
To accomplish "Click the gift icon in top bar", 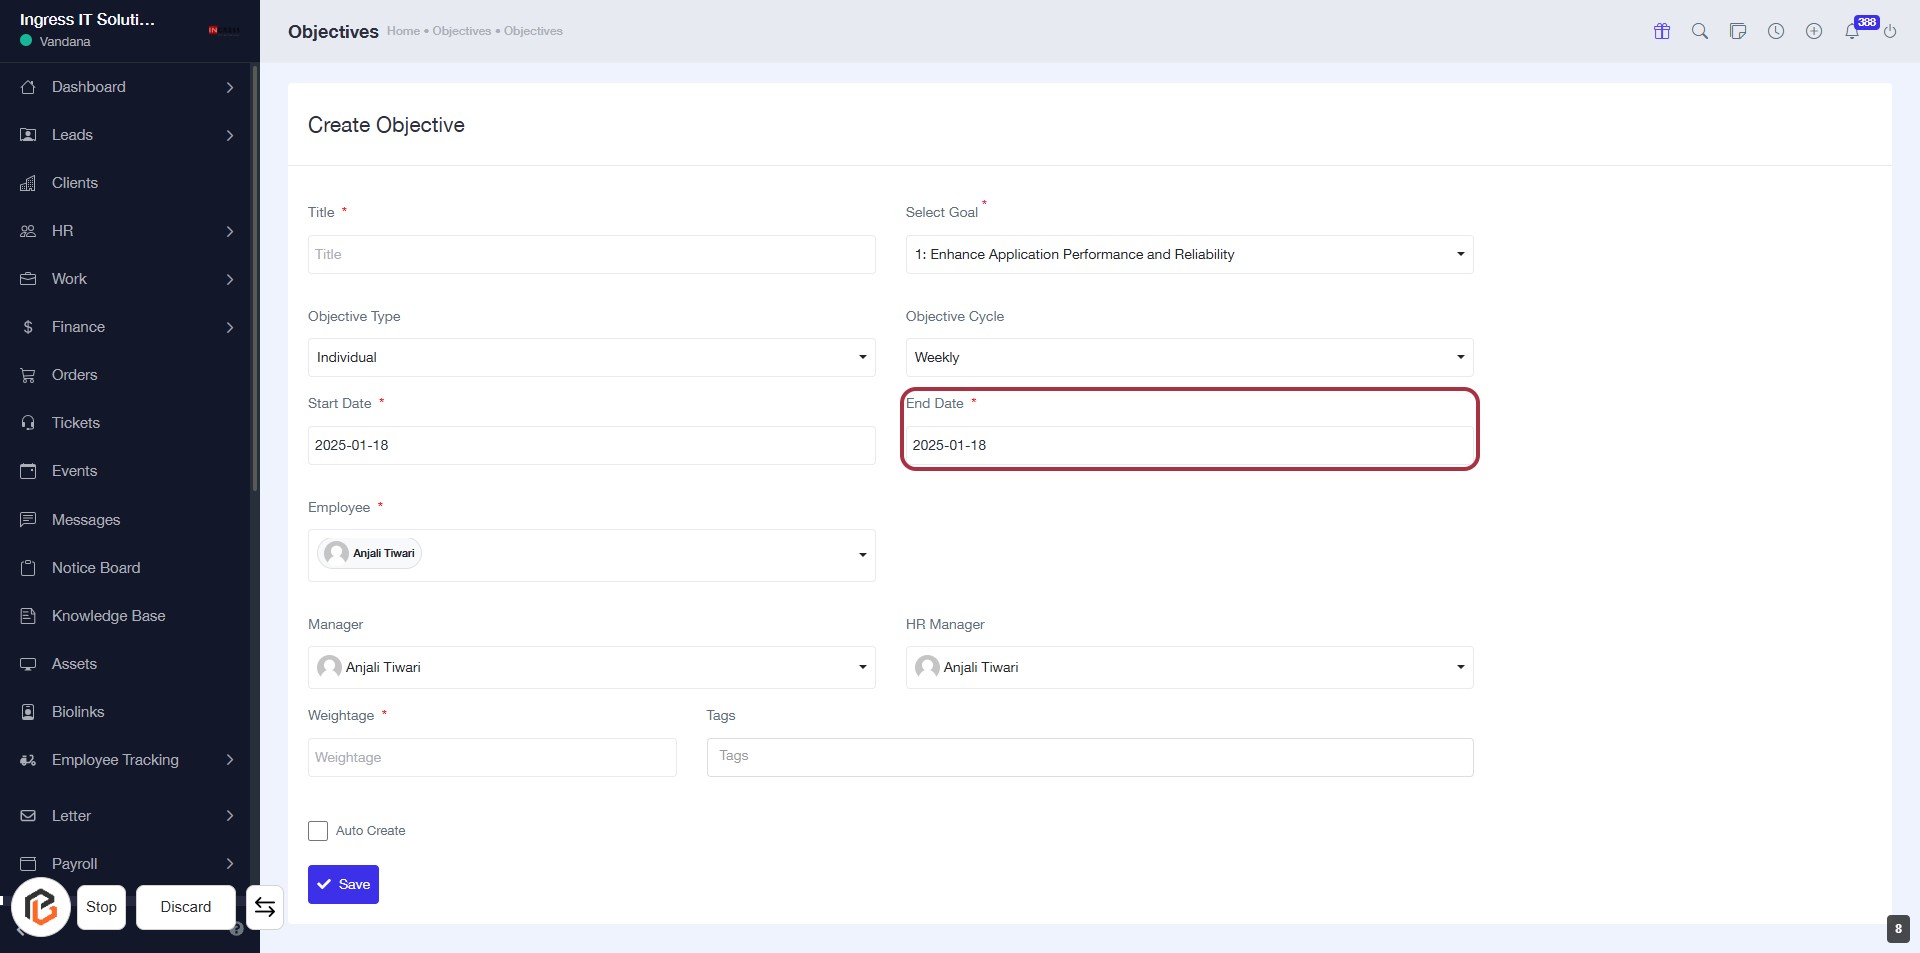I will coord(1662,31).
